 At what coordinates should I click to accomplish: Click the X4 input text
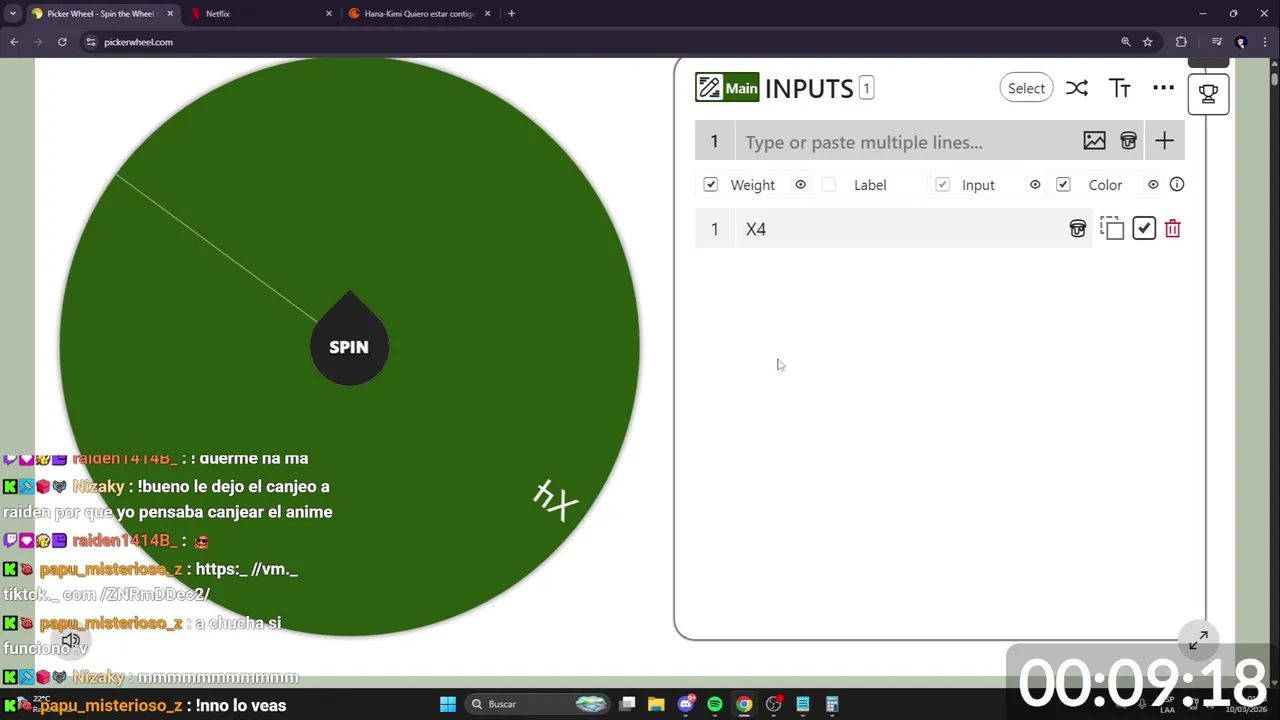click(756, 229)
